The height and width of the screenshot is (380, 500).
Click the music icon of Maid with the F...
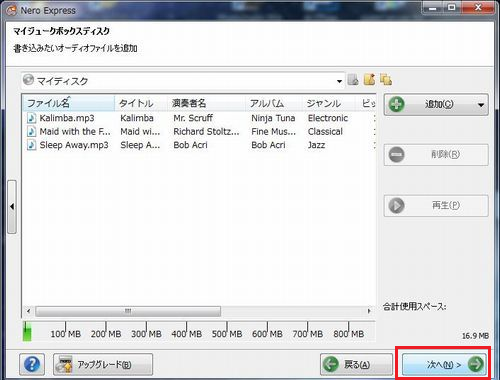pos(31,132)
